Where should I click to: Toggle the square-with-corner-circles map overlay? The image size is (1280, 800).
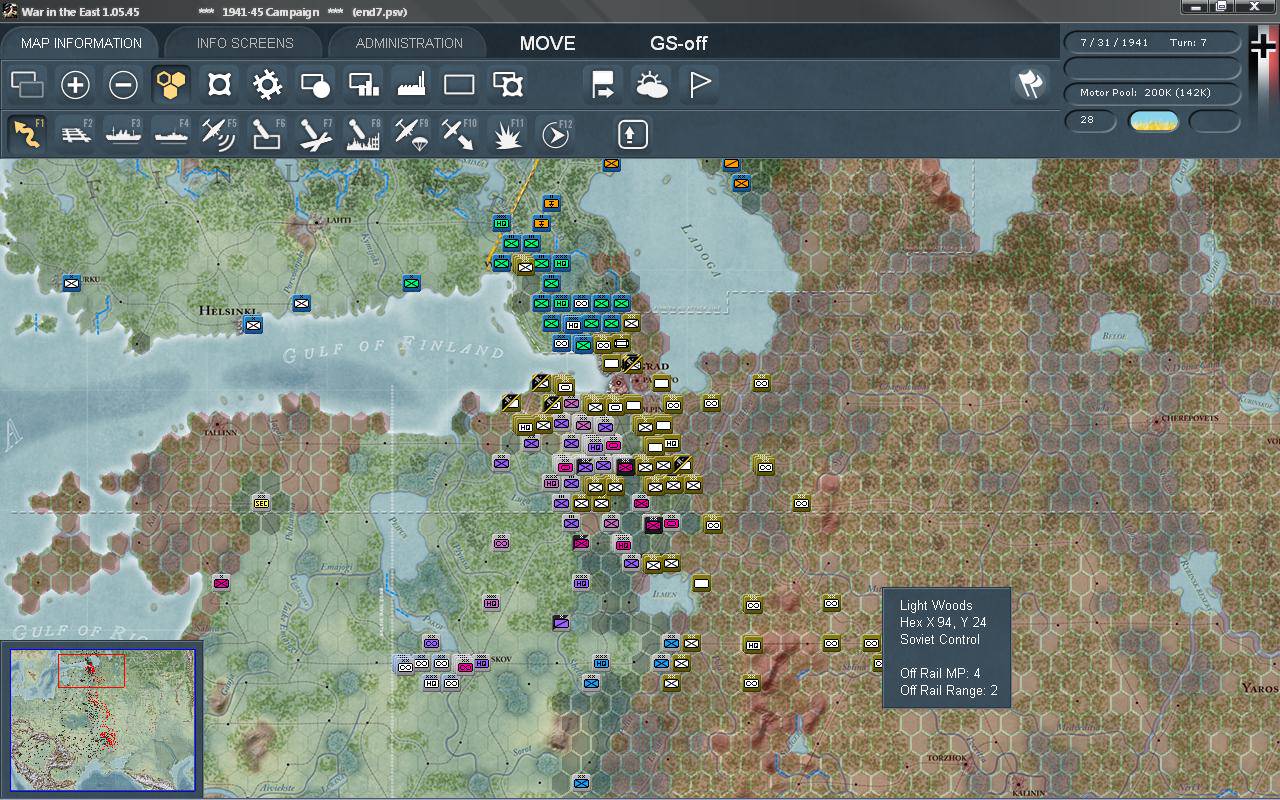pyautogui.click(x=219, y=85)
